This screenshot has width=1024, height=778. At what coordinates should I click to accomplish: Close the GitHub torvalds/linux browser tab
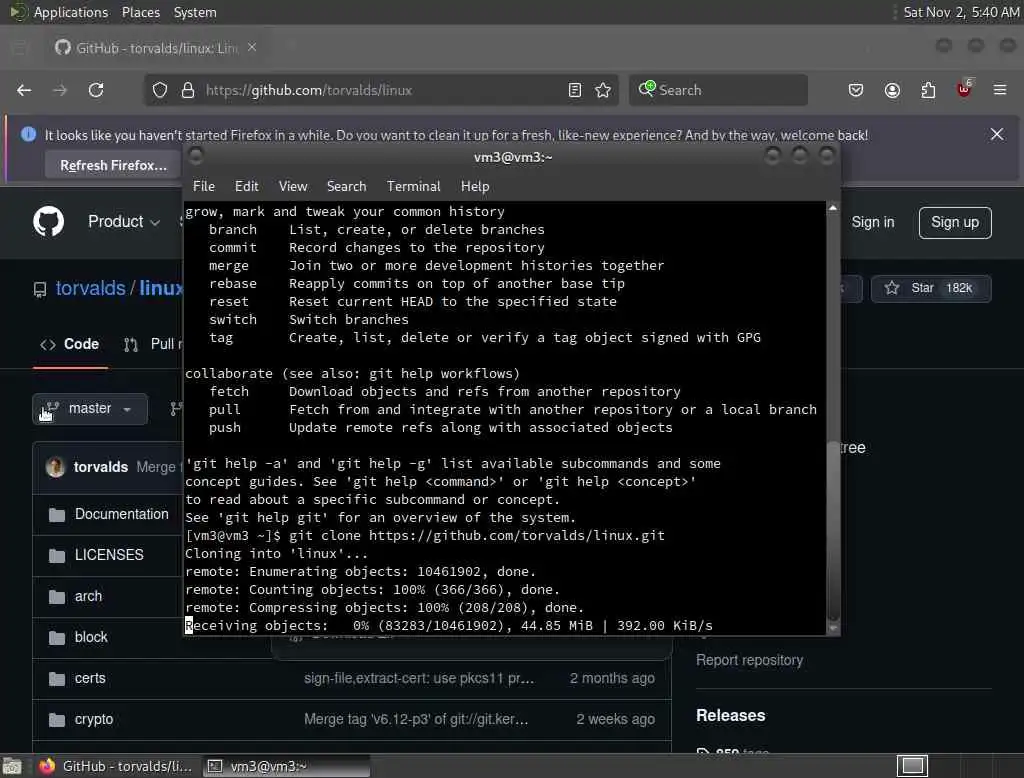tap(252, 47)
